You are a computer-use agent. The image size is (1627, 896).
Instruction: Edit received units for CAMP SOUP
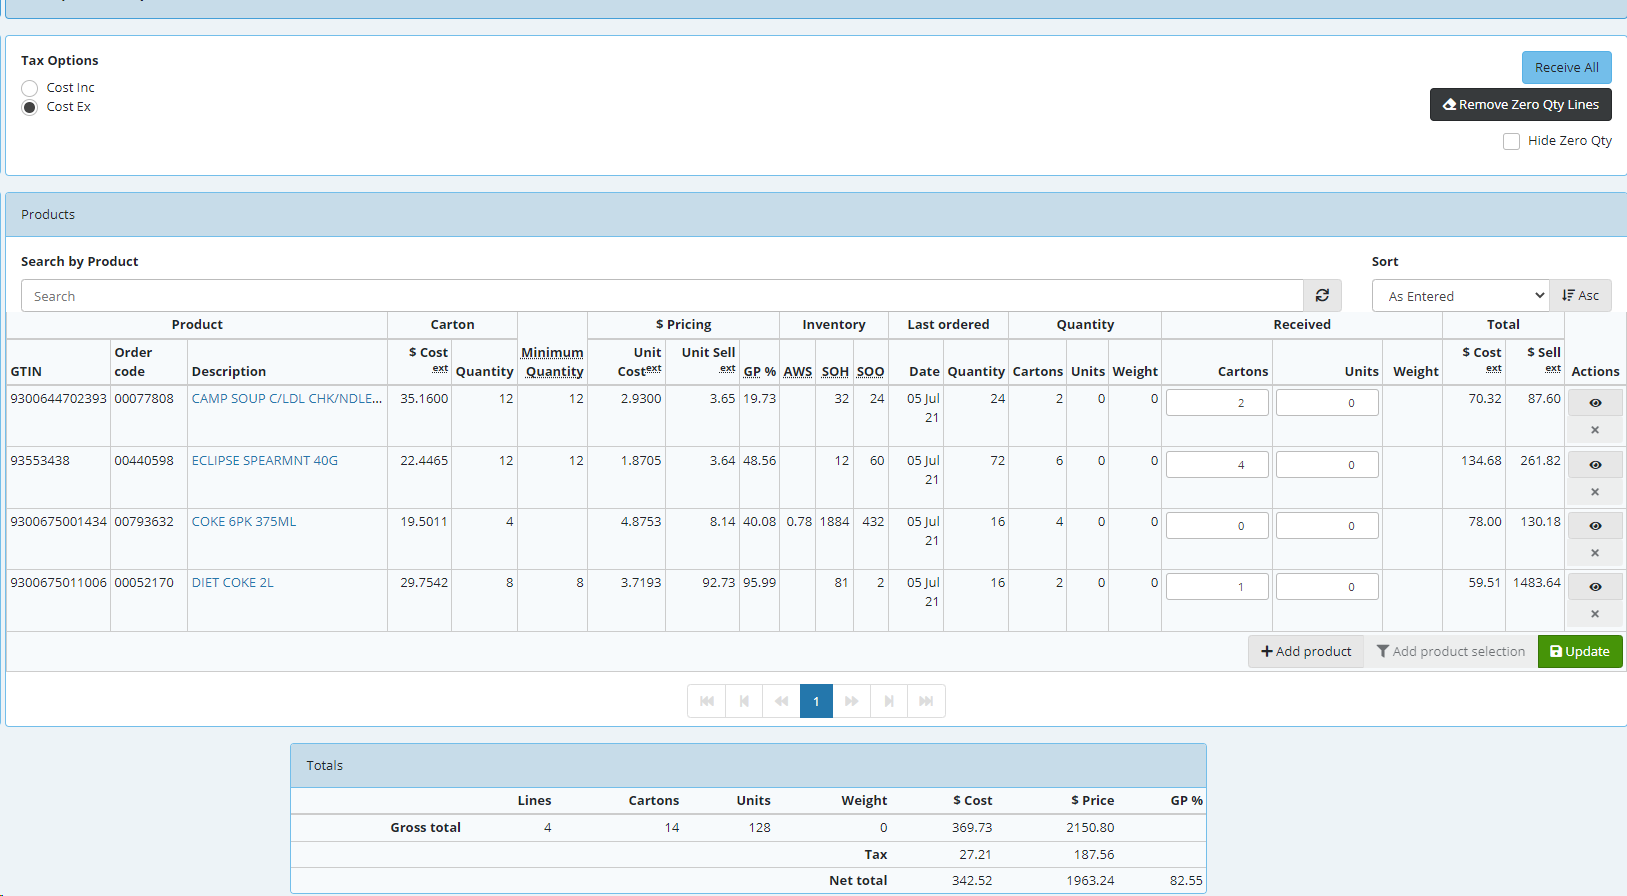pos(1327,402)
